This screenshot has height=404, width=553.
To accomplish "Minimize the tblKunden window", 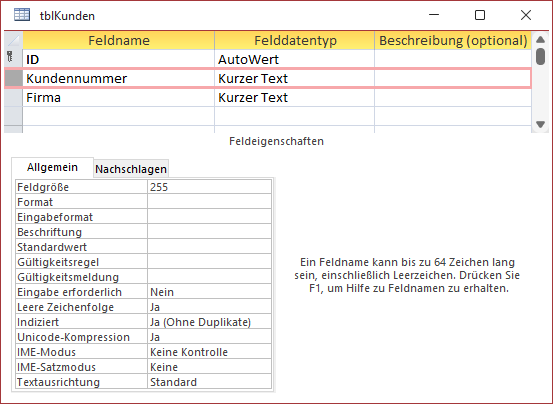I will click(x=434, y=15).
